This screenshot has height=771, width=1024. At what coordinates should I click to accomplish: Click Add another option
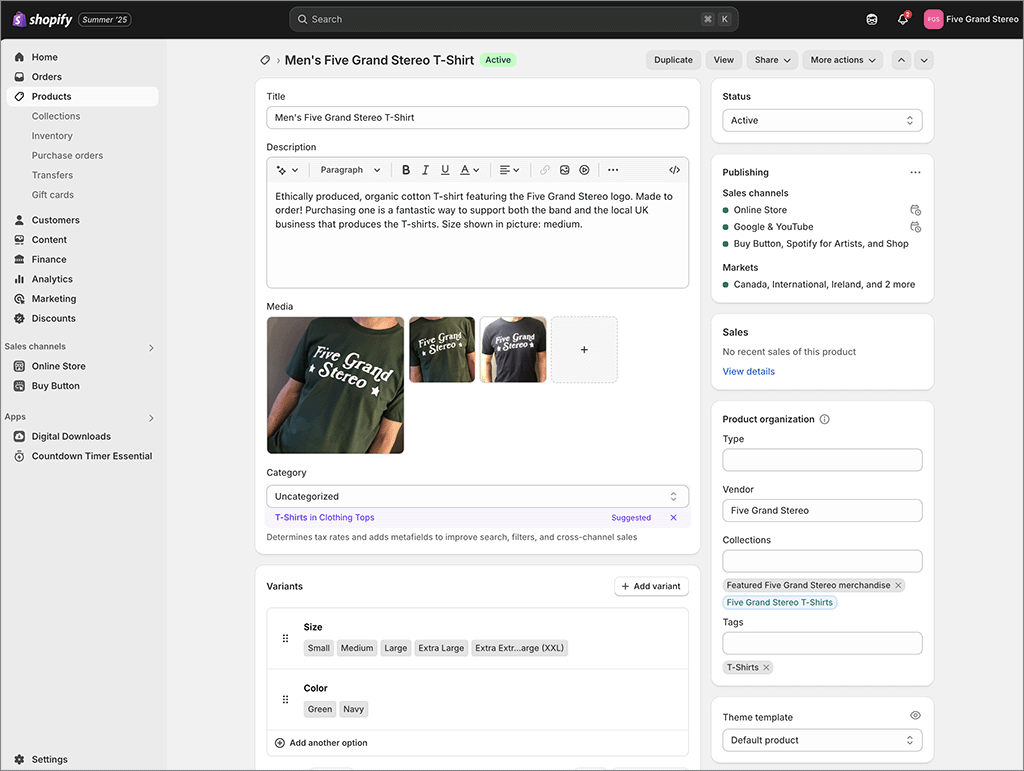321,743
